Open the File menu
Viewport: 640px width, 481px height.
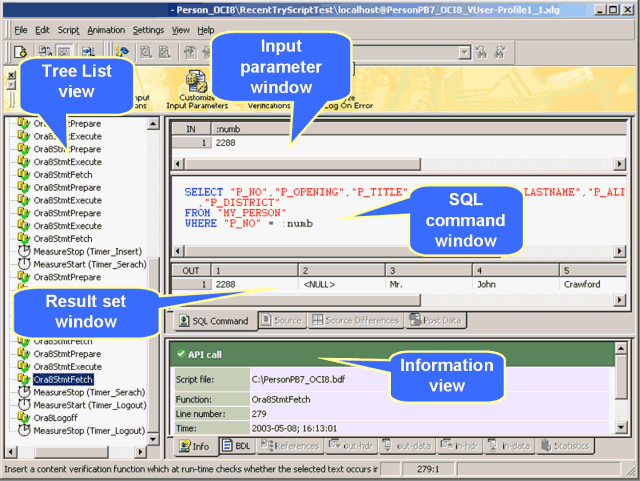[21, 30]
